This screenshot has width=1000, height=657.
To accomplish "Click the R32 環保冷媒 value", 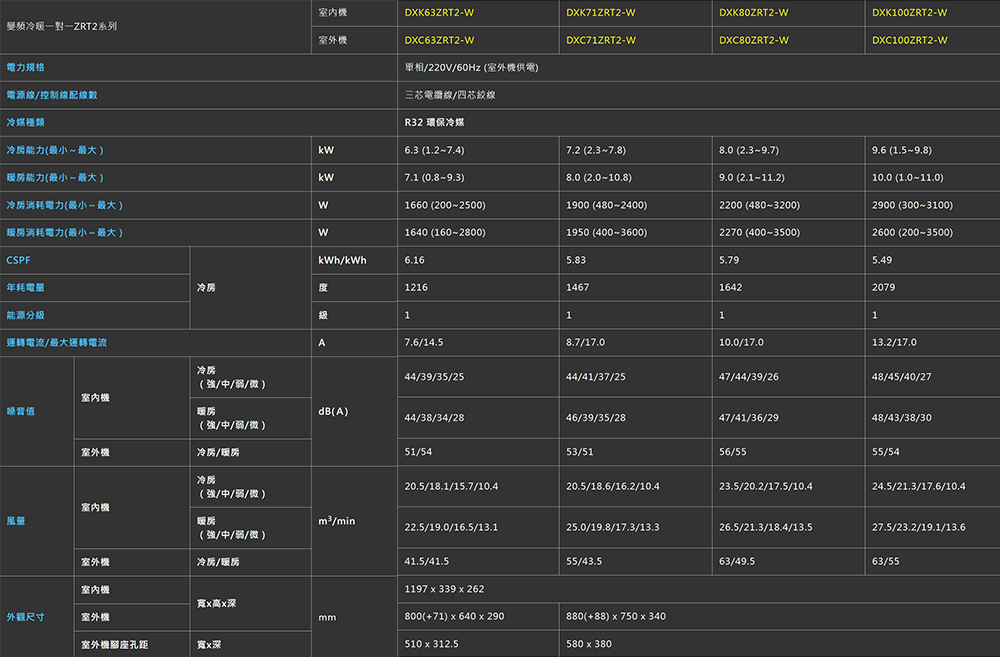I will point(434,122).
